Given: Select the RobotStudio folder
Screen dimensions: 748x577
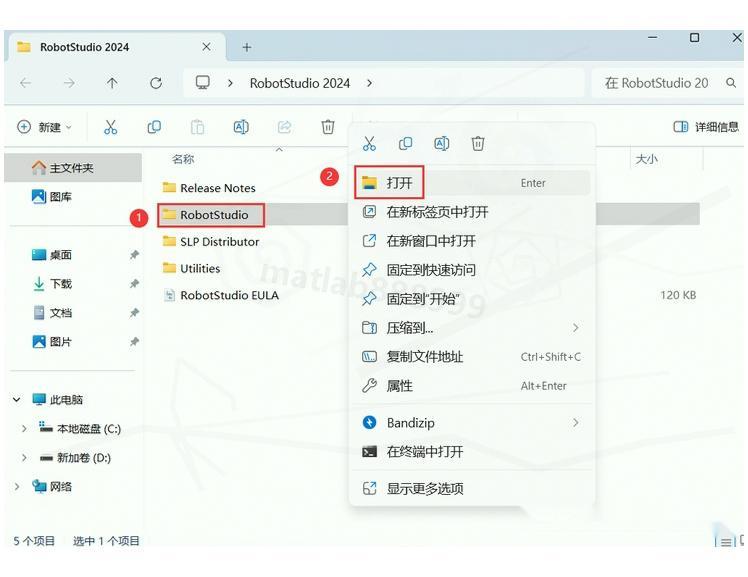Looking at the screenshot, I should tap(205, 215).
